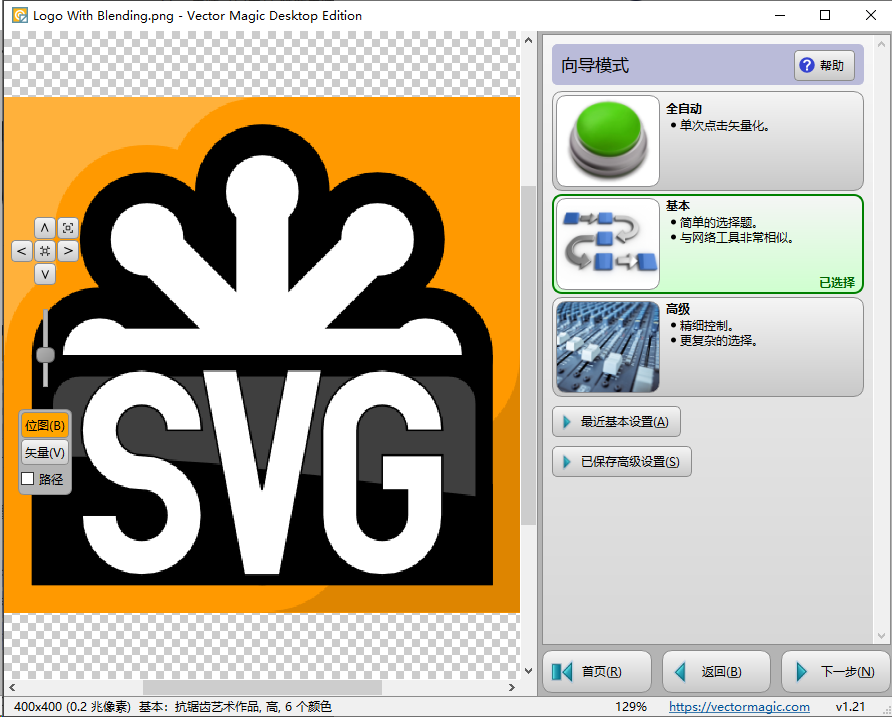Click the image scroll down arrow

[x=528, y=671]
